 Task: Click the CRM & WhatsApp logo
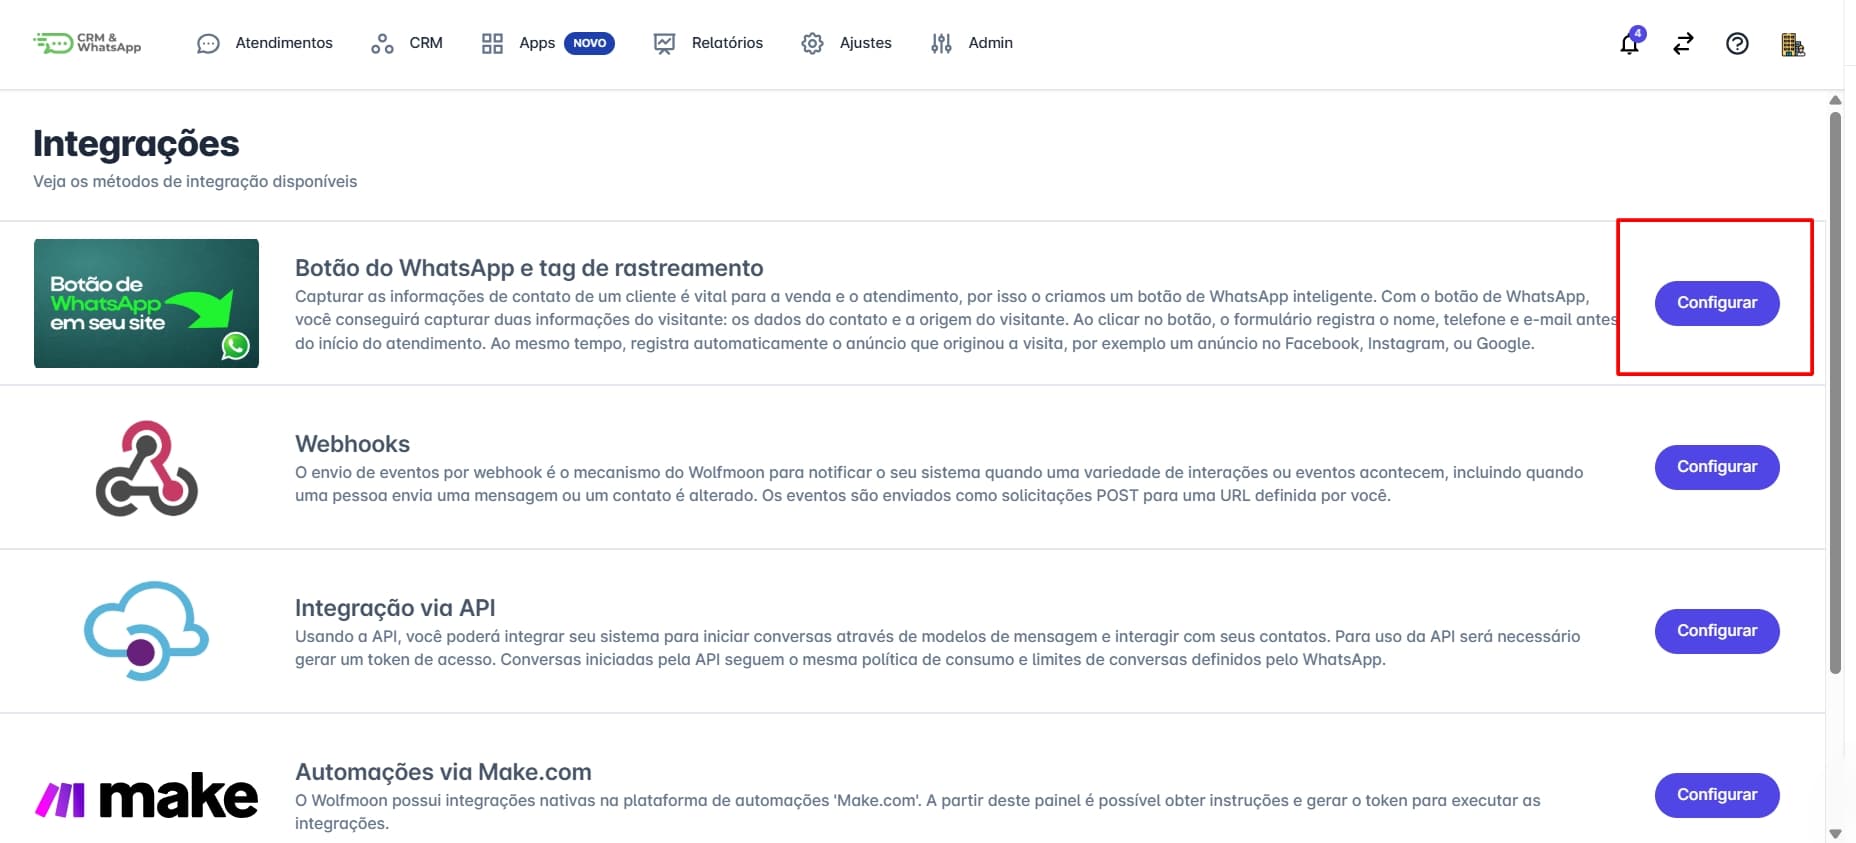click(87, 43)
